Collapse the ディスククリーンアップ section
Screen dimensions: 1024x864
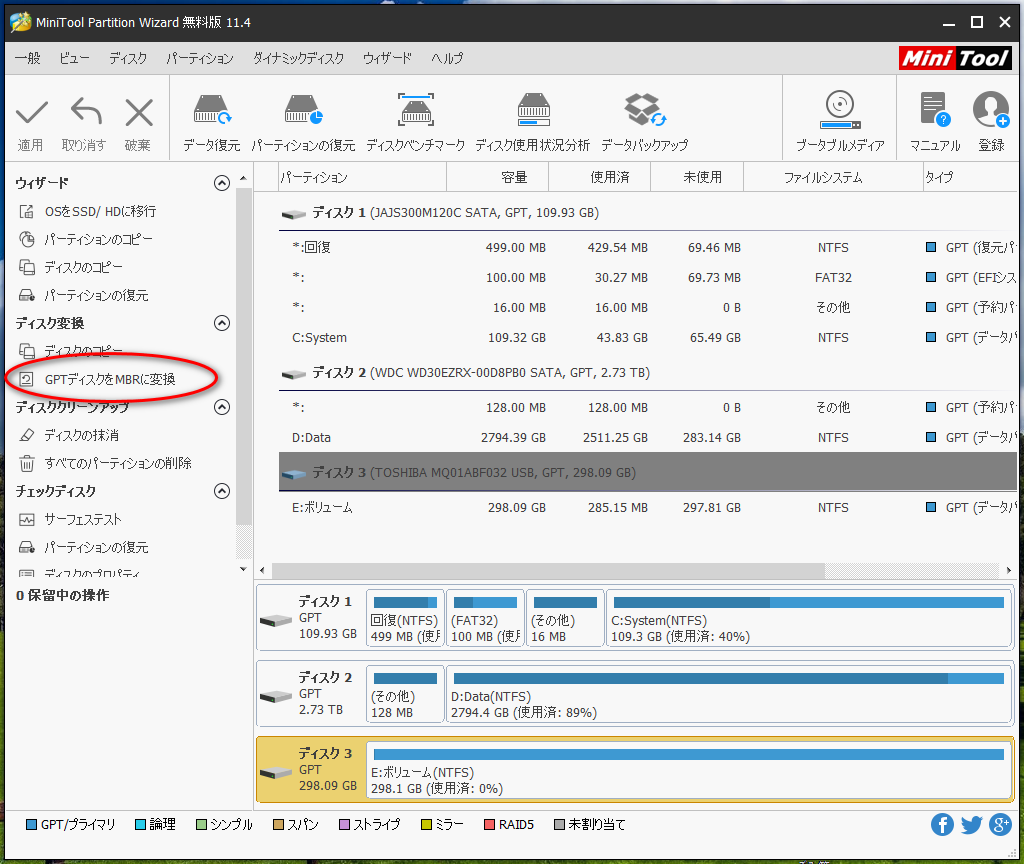222,407
